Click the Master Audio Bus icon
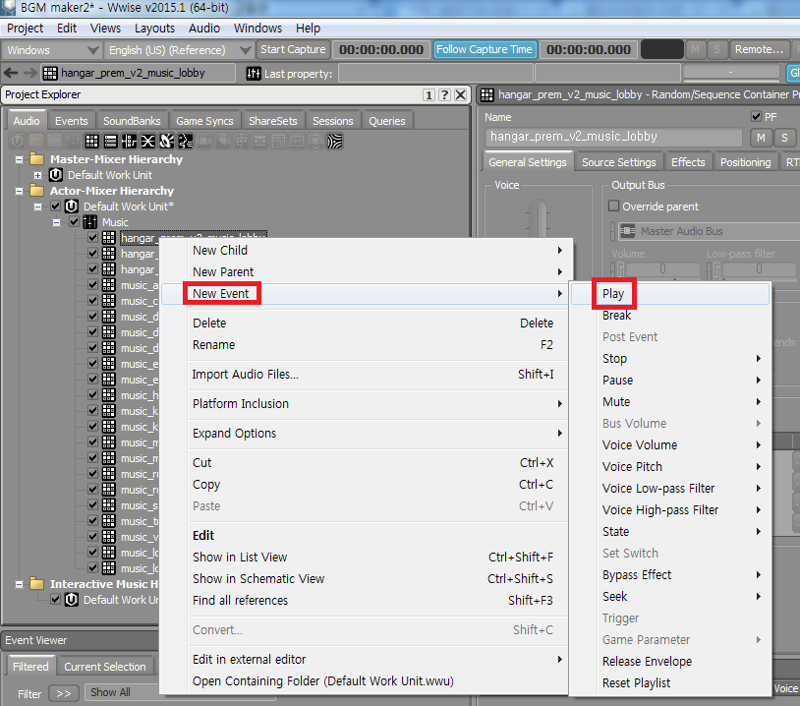This screenshot has height=706, width=800. coord(627,231)
